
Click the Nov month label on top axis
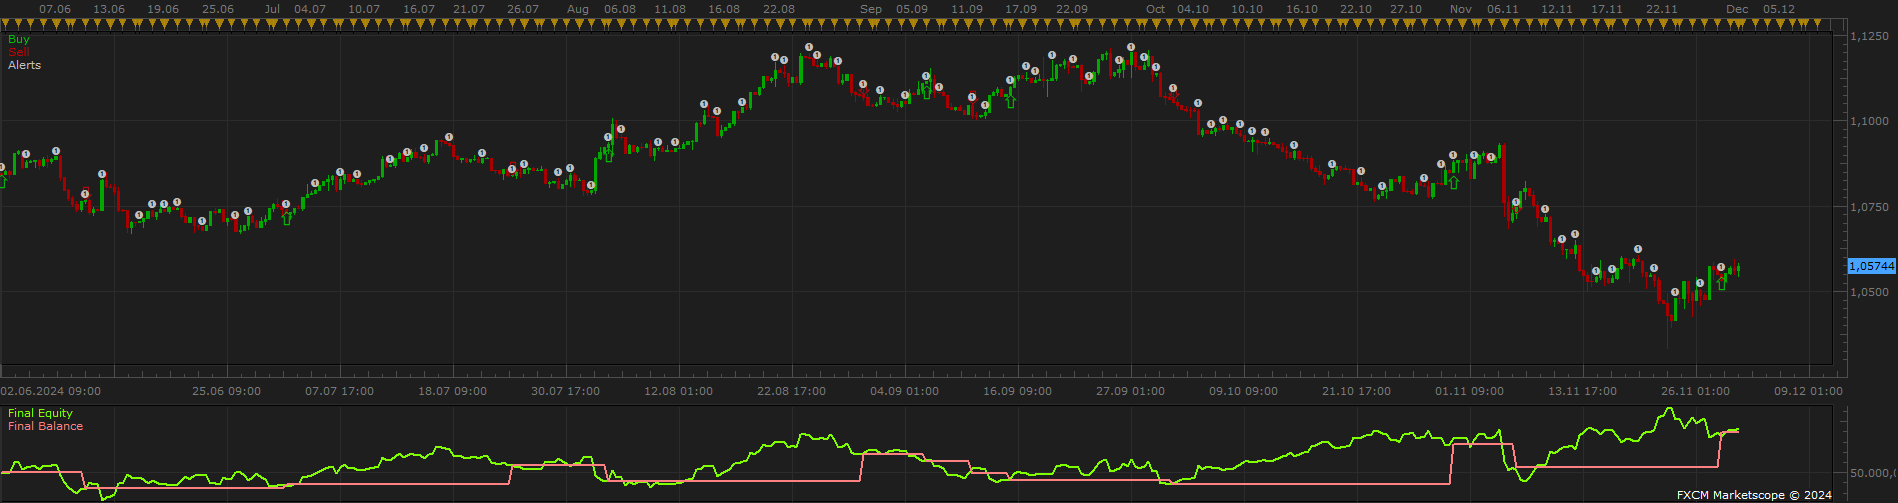pos(1461,9)
